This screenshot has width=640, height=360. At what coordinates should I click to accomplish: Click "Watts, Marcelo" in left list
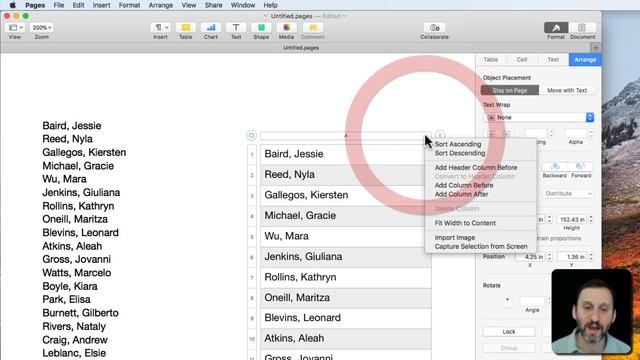pos(77,273)
